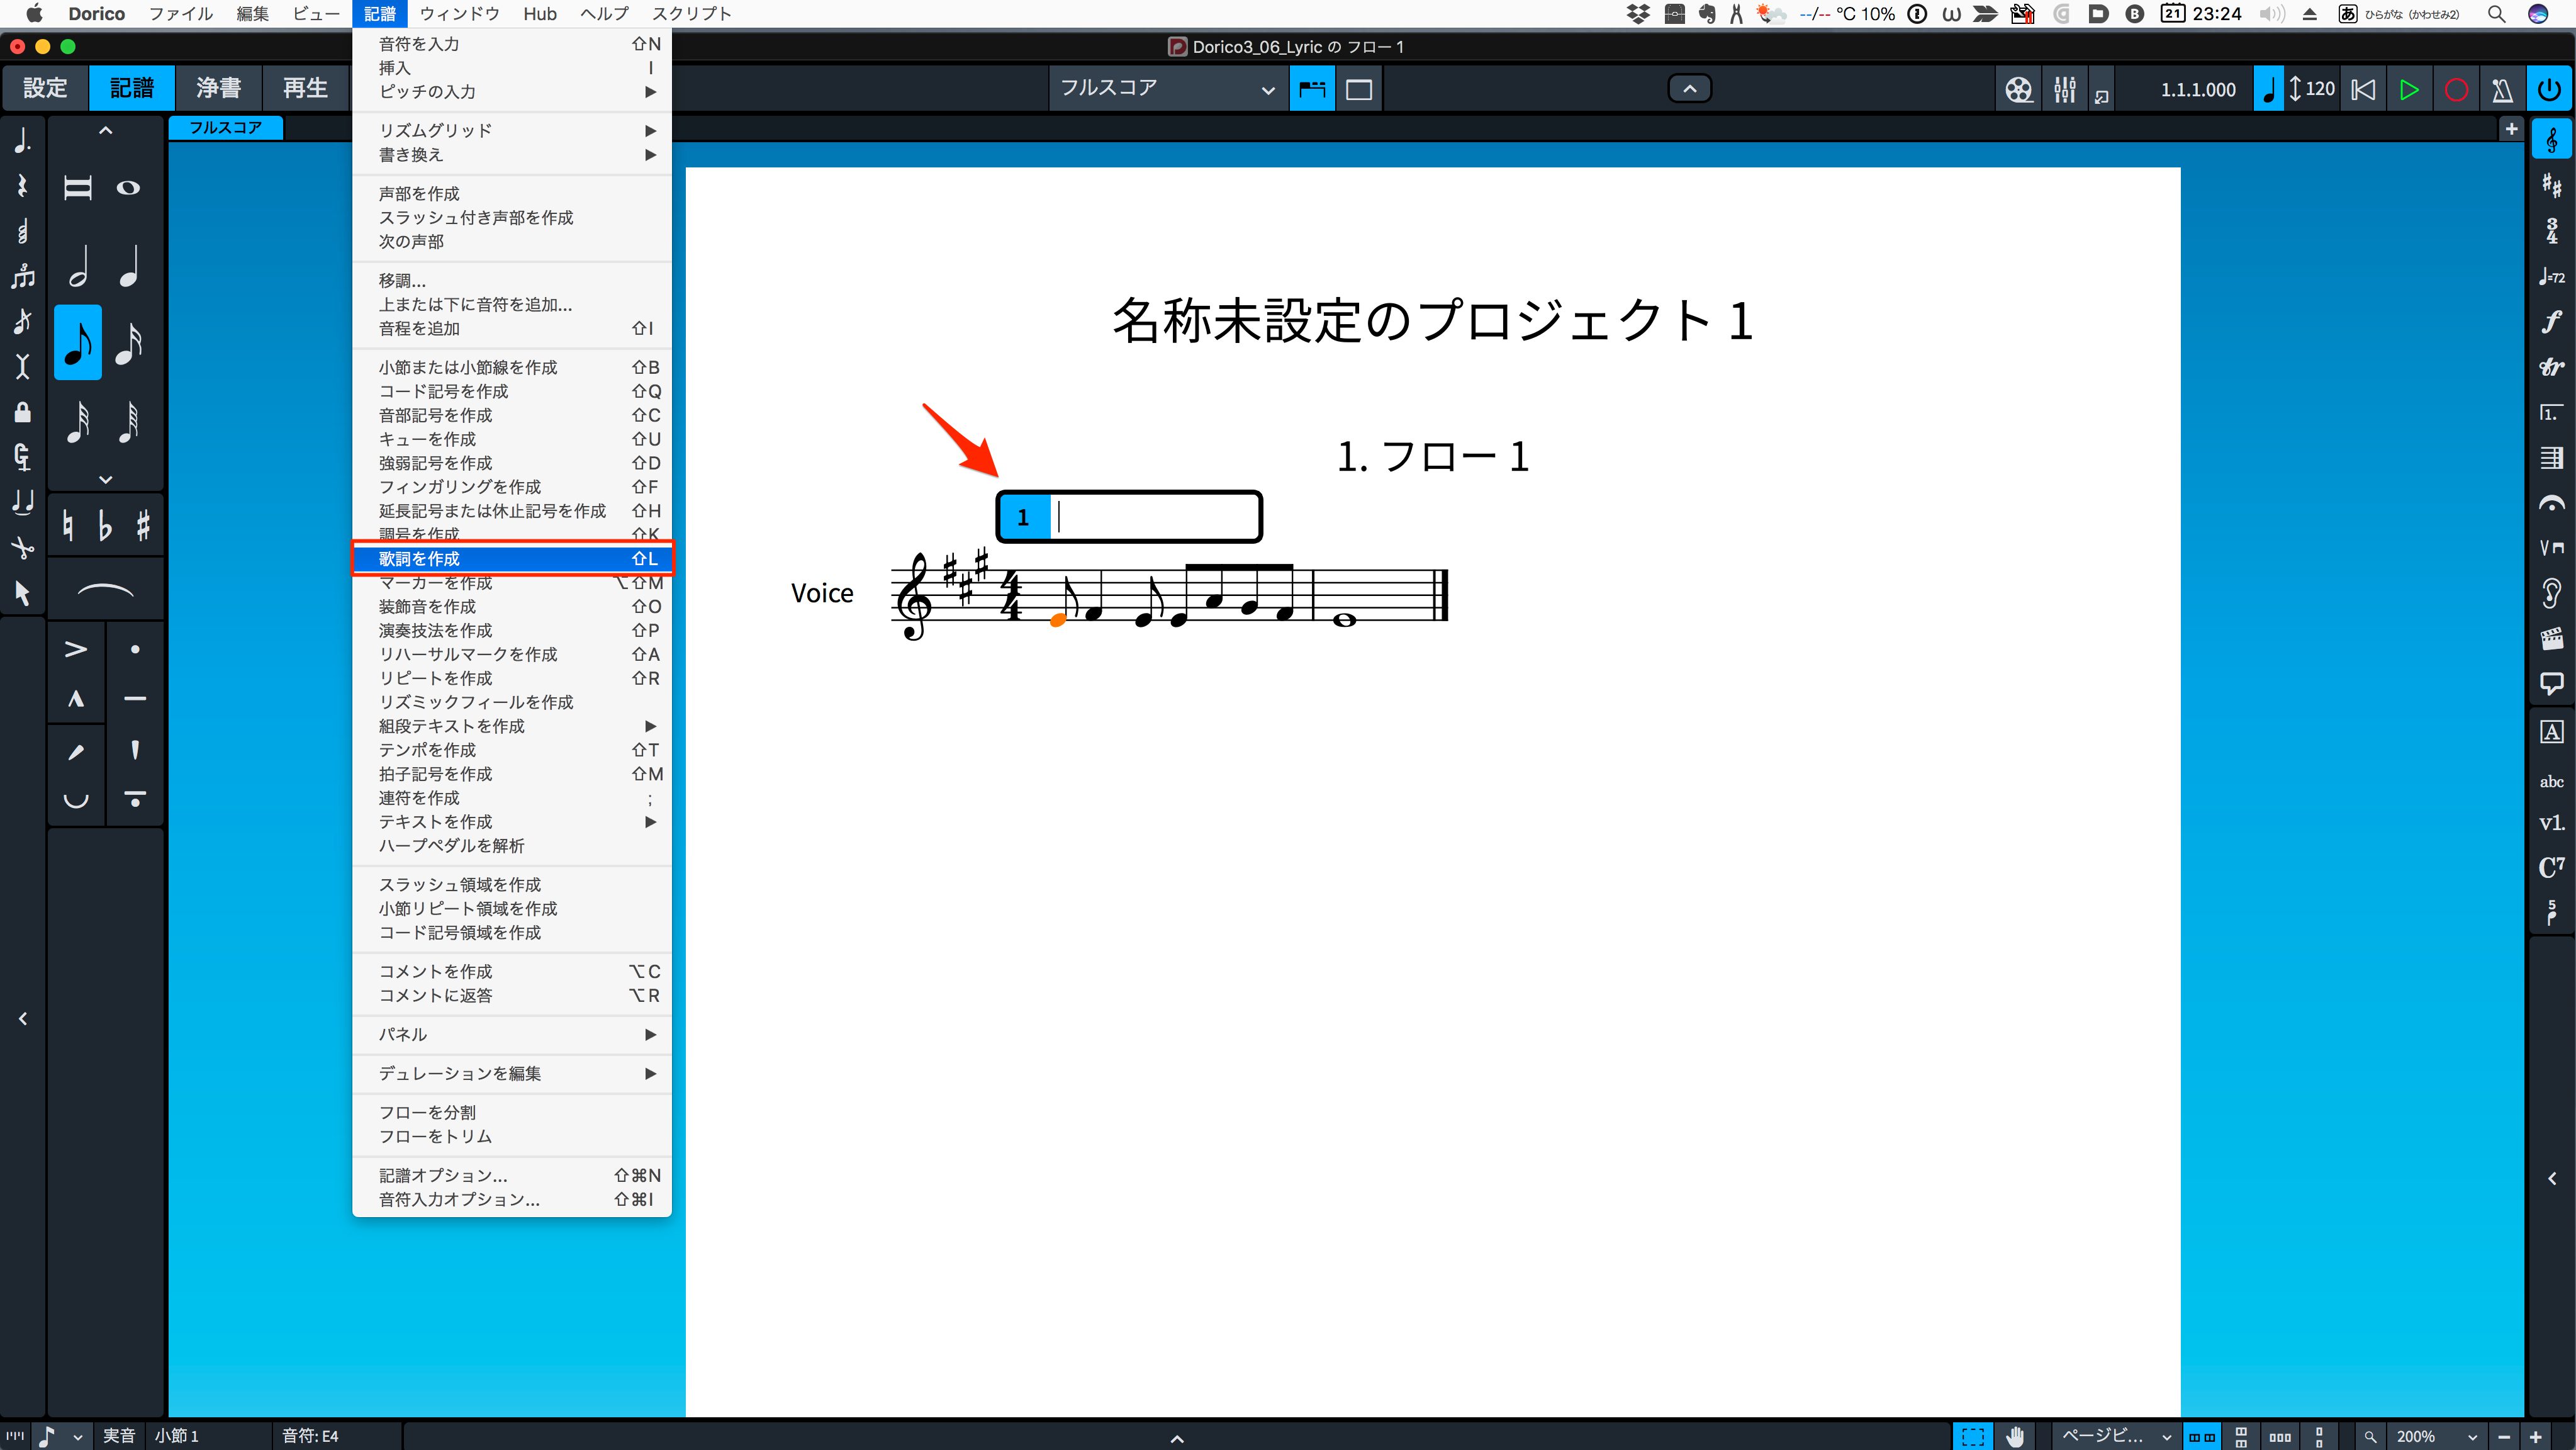Open the clefs panel
The width and height of the screenshot is (2576, 1450).
point(2551,140)
